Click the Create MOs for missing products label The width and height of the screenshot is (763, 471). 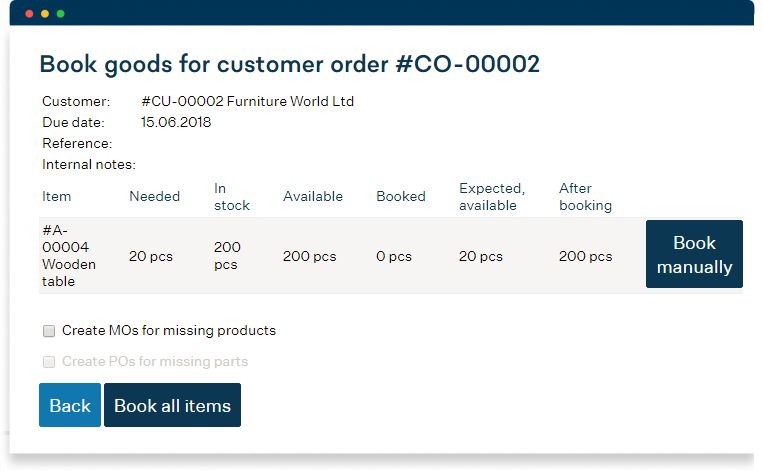point(168,331)
